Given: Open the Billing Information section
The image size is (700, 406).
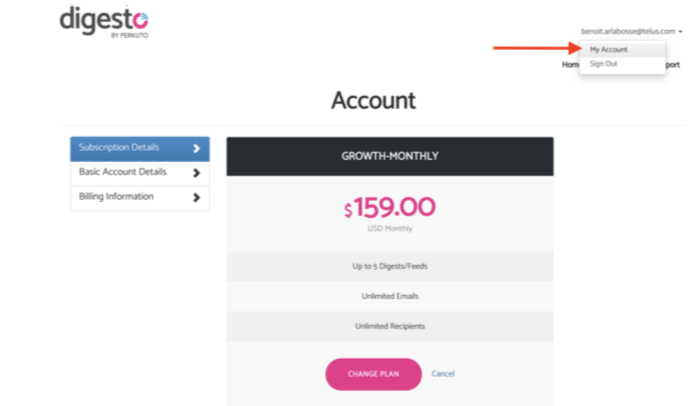Looking at the screenshot, I should tap(140, 198).
